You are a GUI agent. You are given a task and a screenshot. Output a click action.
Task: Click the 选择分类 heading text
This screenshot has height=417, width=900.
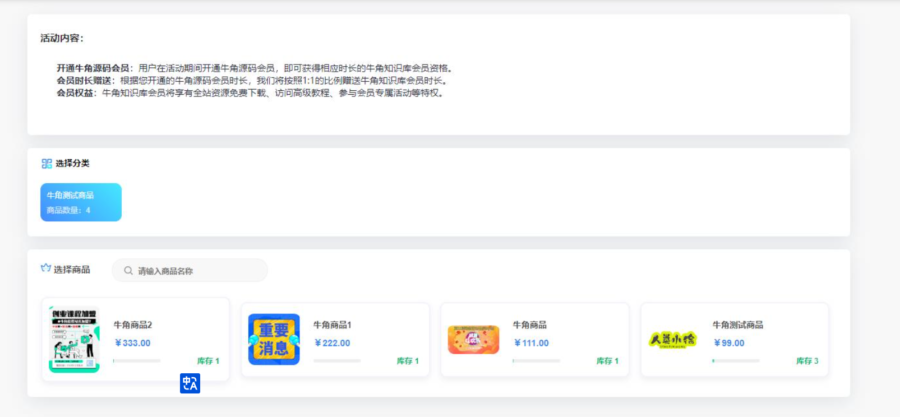pyautogui.click(x=72, y=163)
